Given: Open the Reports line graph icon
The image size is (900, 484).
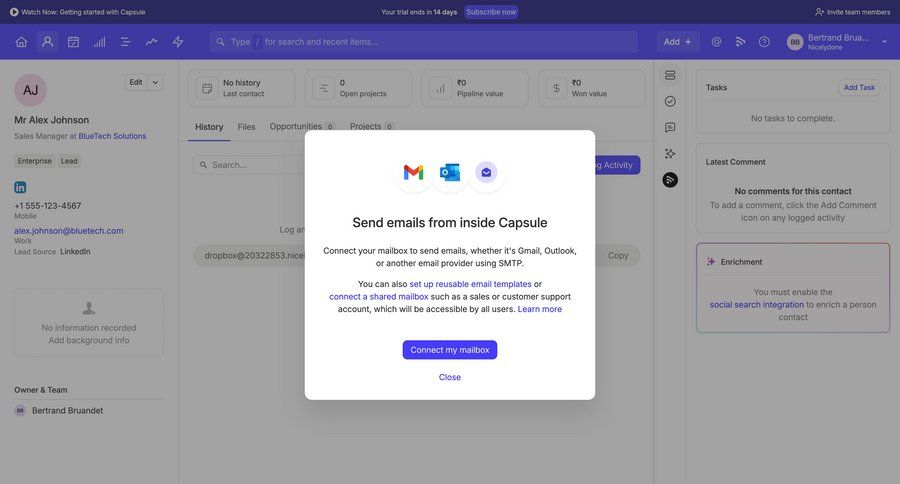Looking at the screenshot, I should click(x=152, y=42).
